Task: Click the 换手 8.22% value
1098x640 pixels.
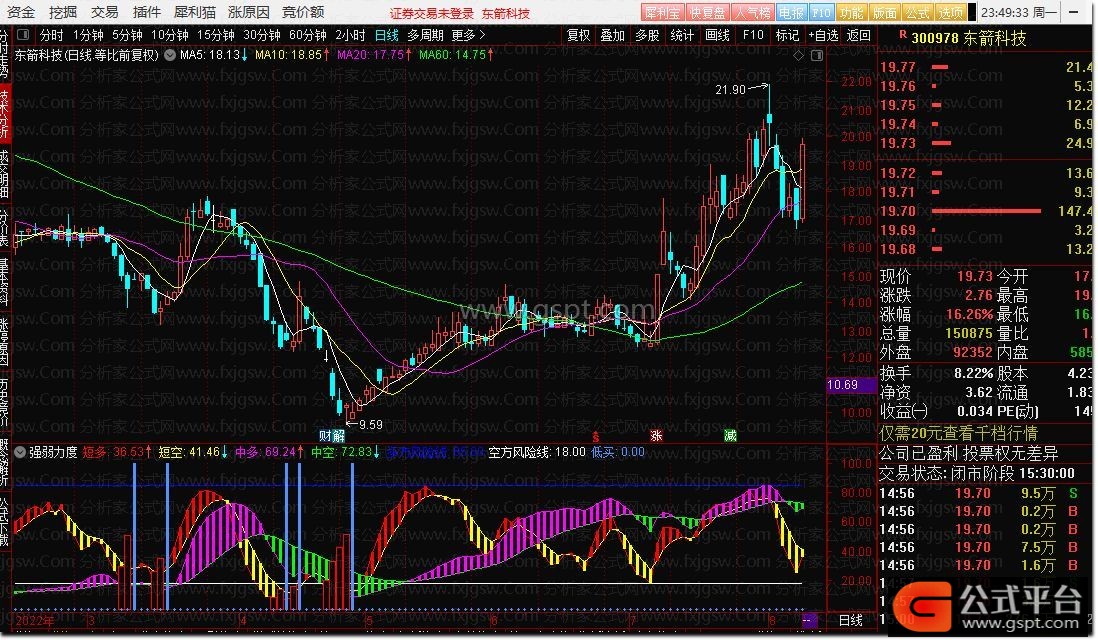Action: pyautogui.click(x=974, y=373)
